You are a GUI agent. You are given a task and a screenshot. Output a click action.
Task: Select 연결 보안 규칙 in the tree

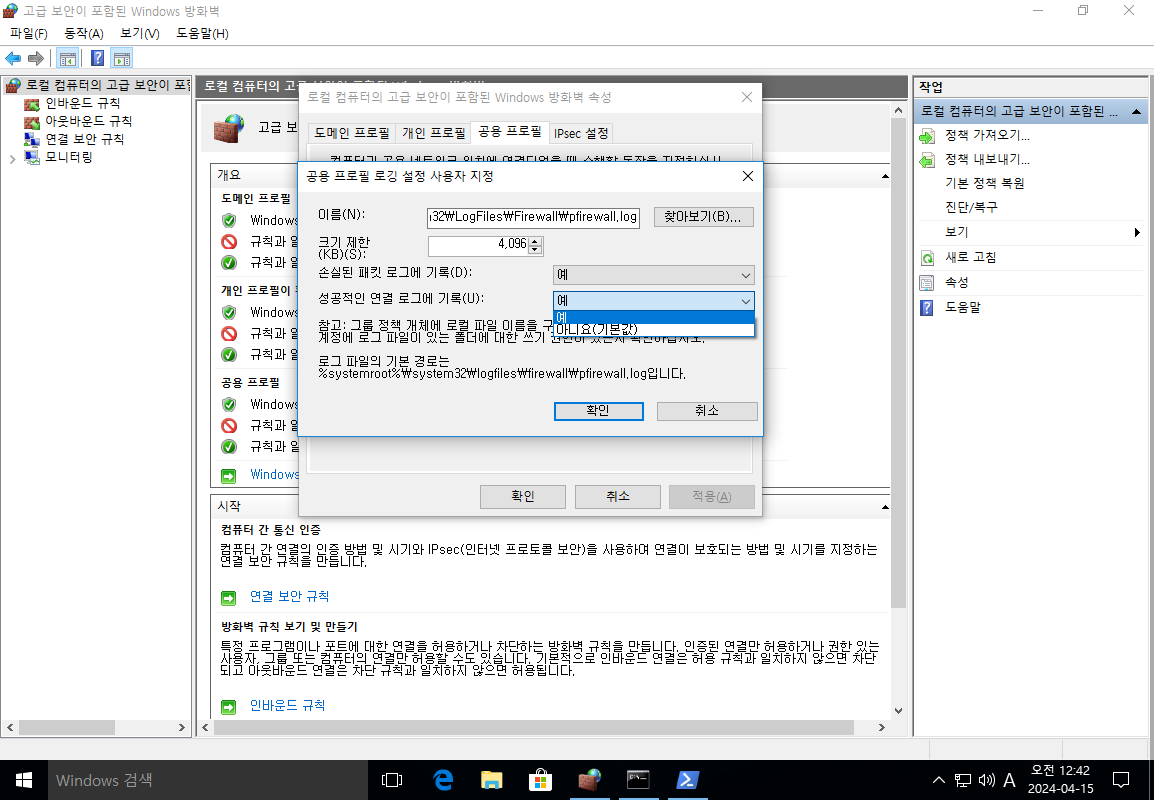(85, 138)
